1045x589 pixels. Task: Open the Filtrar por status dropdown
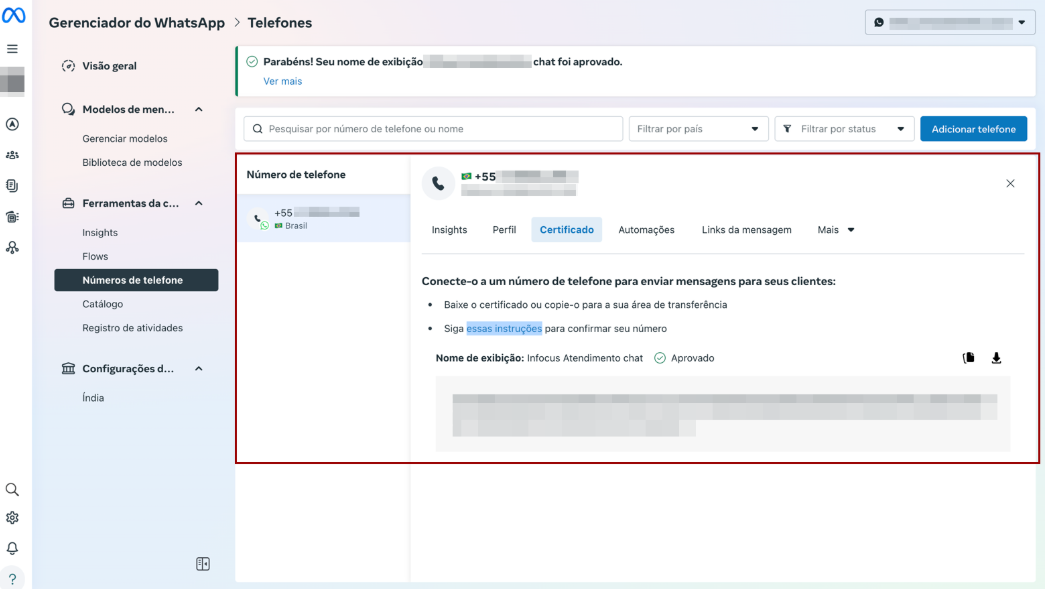(844, 129)
